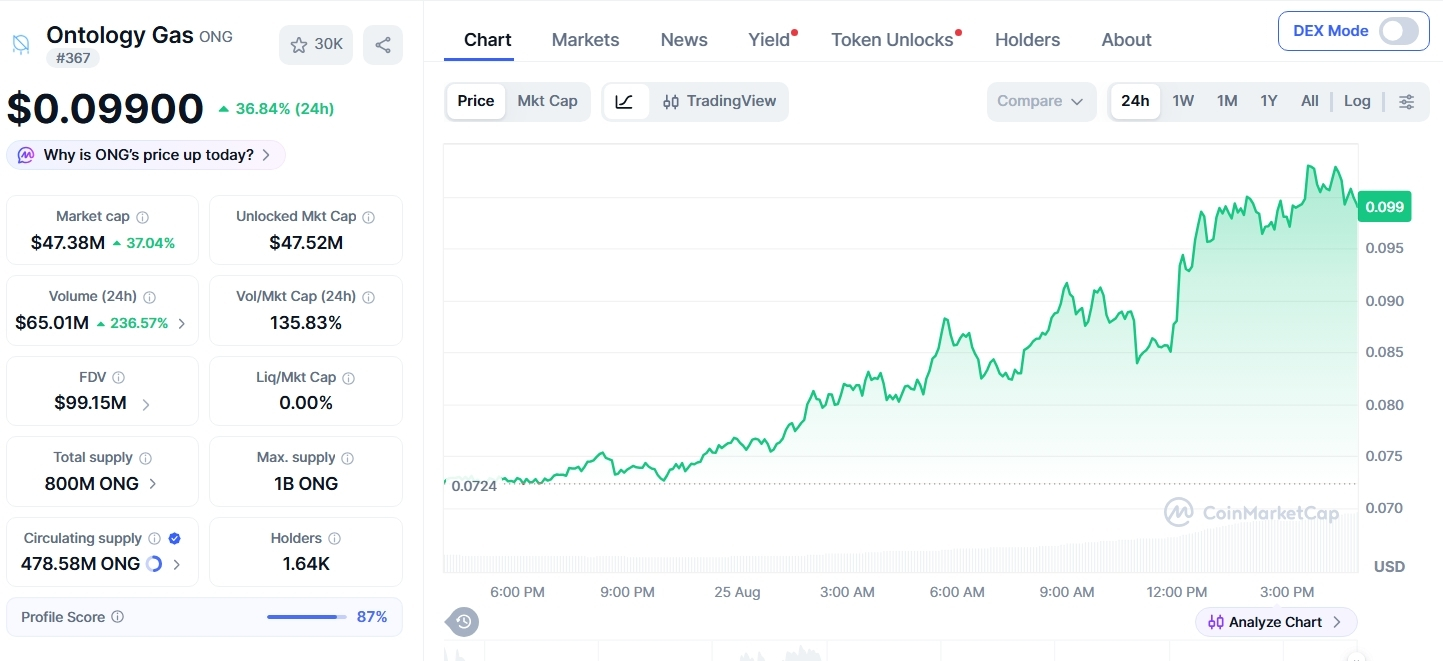Image resolution: width=1443 pixels, height=661 pixels.
Task: Expand the FDV $99.15M chevron
Action: click(x=146, y=404)
